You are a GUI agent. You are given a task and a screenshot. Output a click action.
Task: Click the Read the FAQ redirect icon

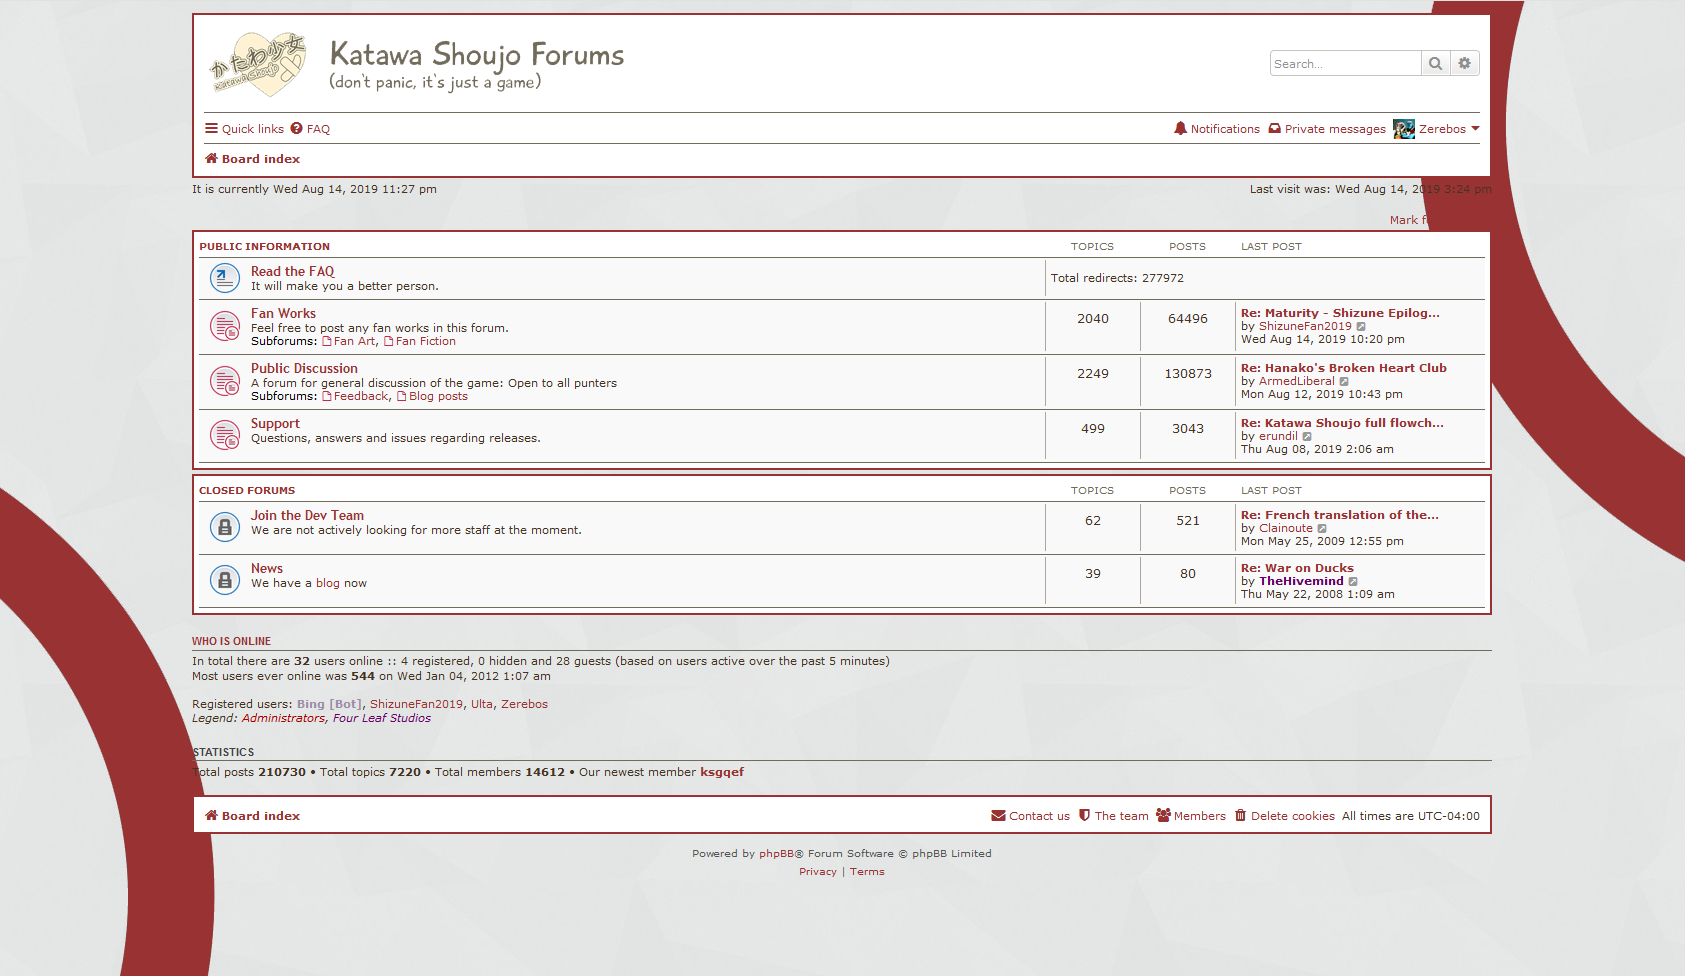224,278
